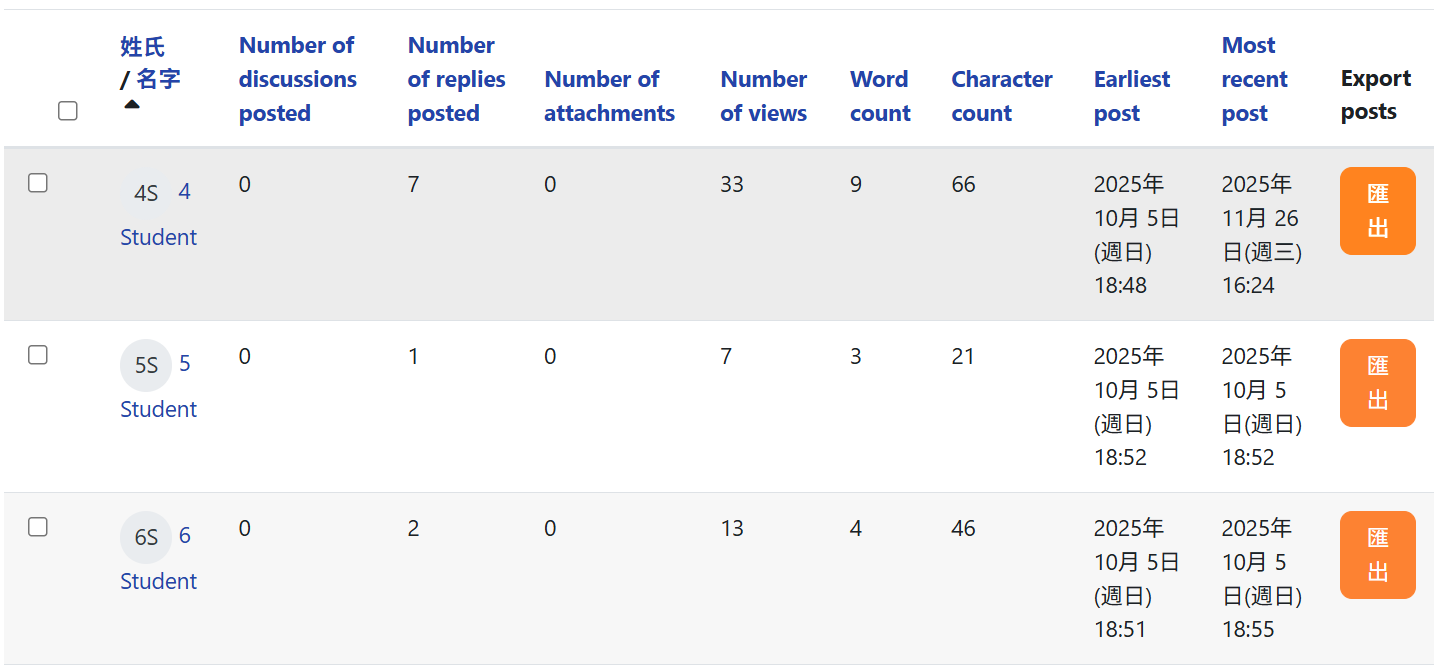
Task: Click the 5S user avatar icon
Action: (146, 365)
